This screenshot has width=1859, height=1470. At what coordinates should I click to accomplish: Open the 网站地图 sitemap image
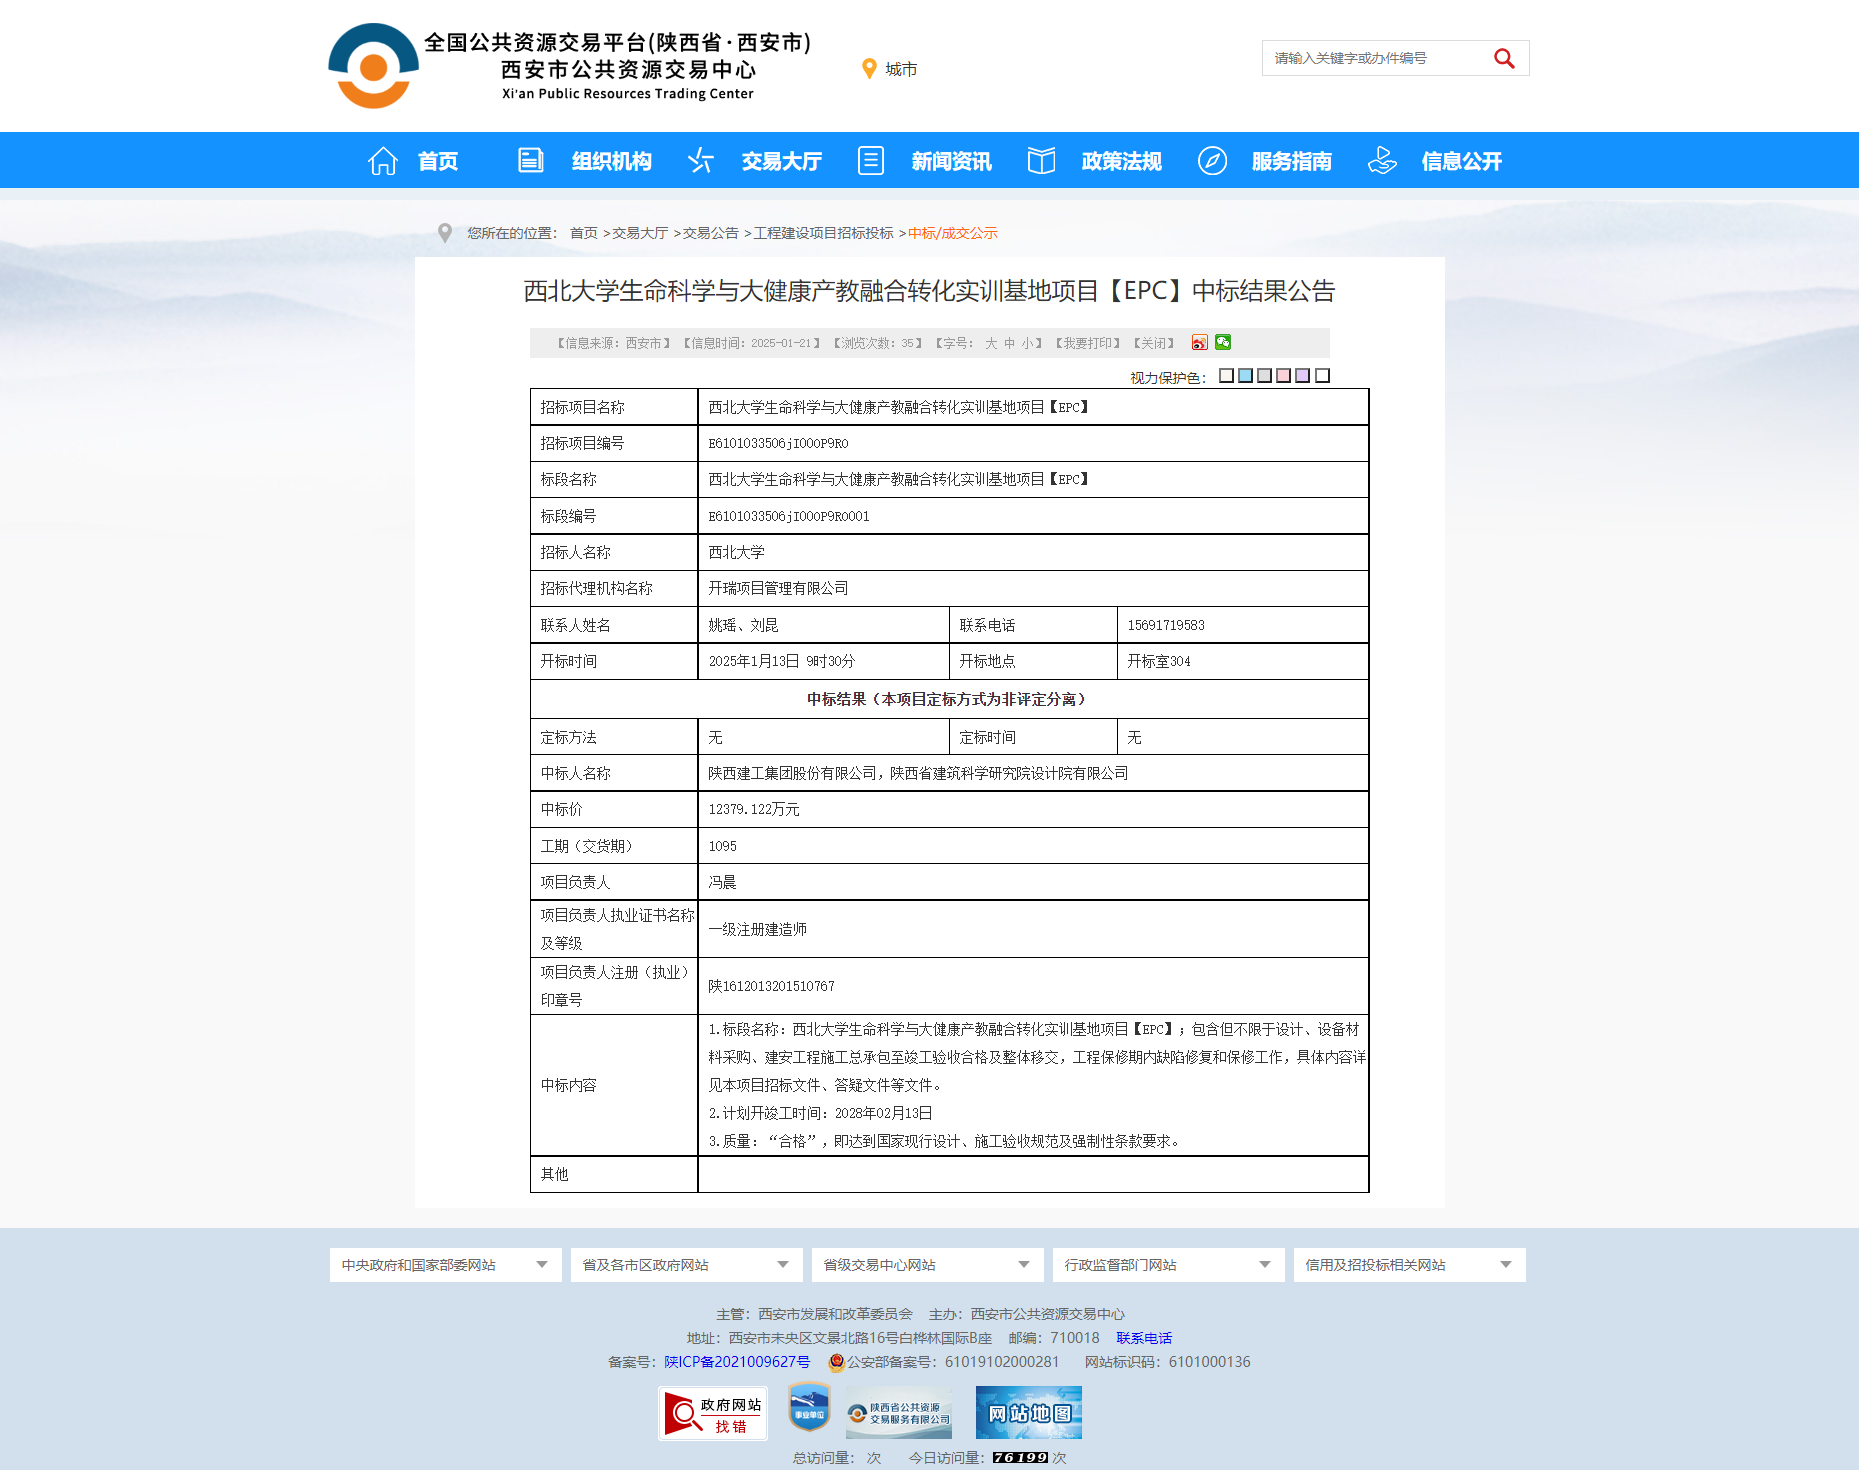pos(1028,1413)
